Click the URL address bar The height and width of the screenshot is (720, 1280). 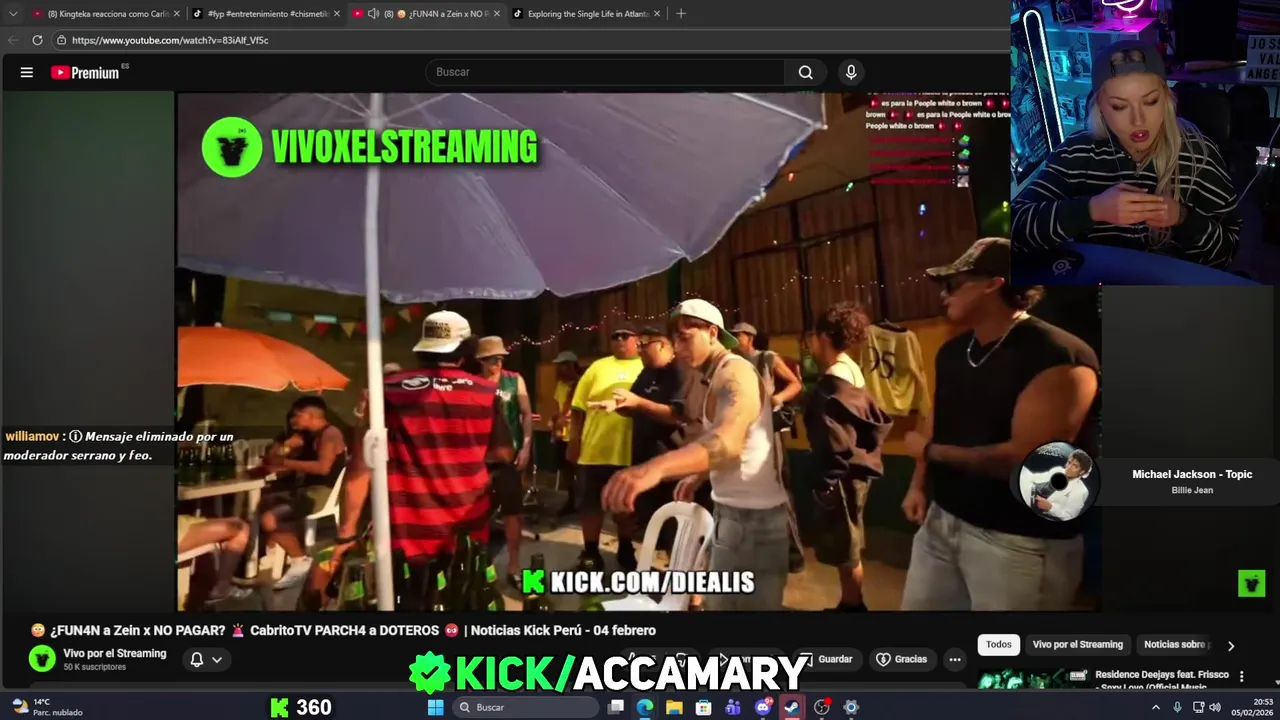[x=530, y=40]
